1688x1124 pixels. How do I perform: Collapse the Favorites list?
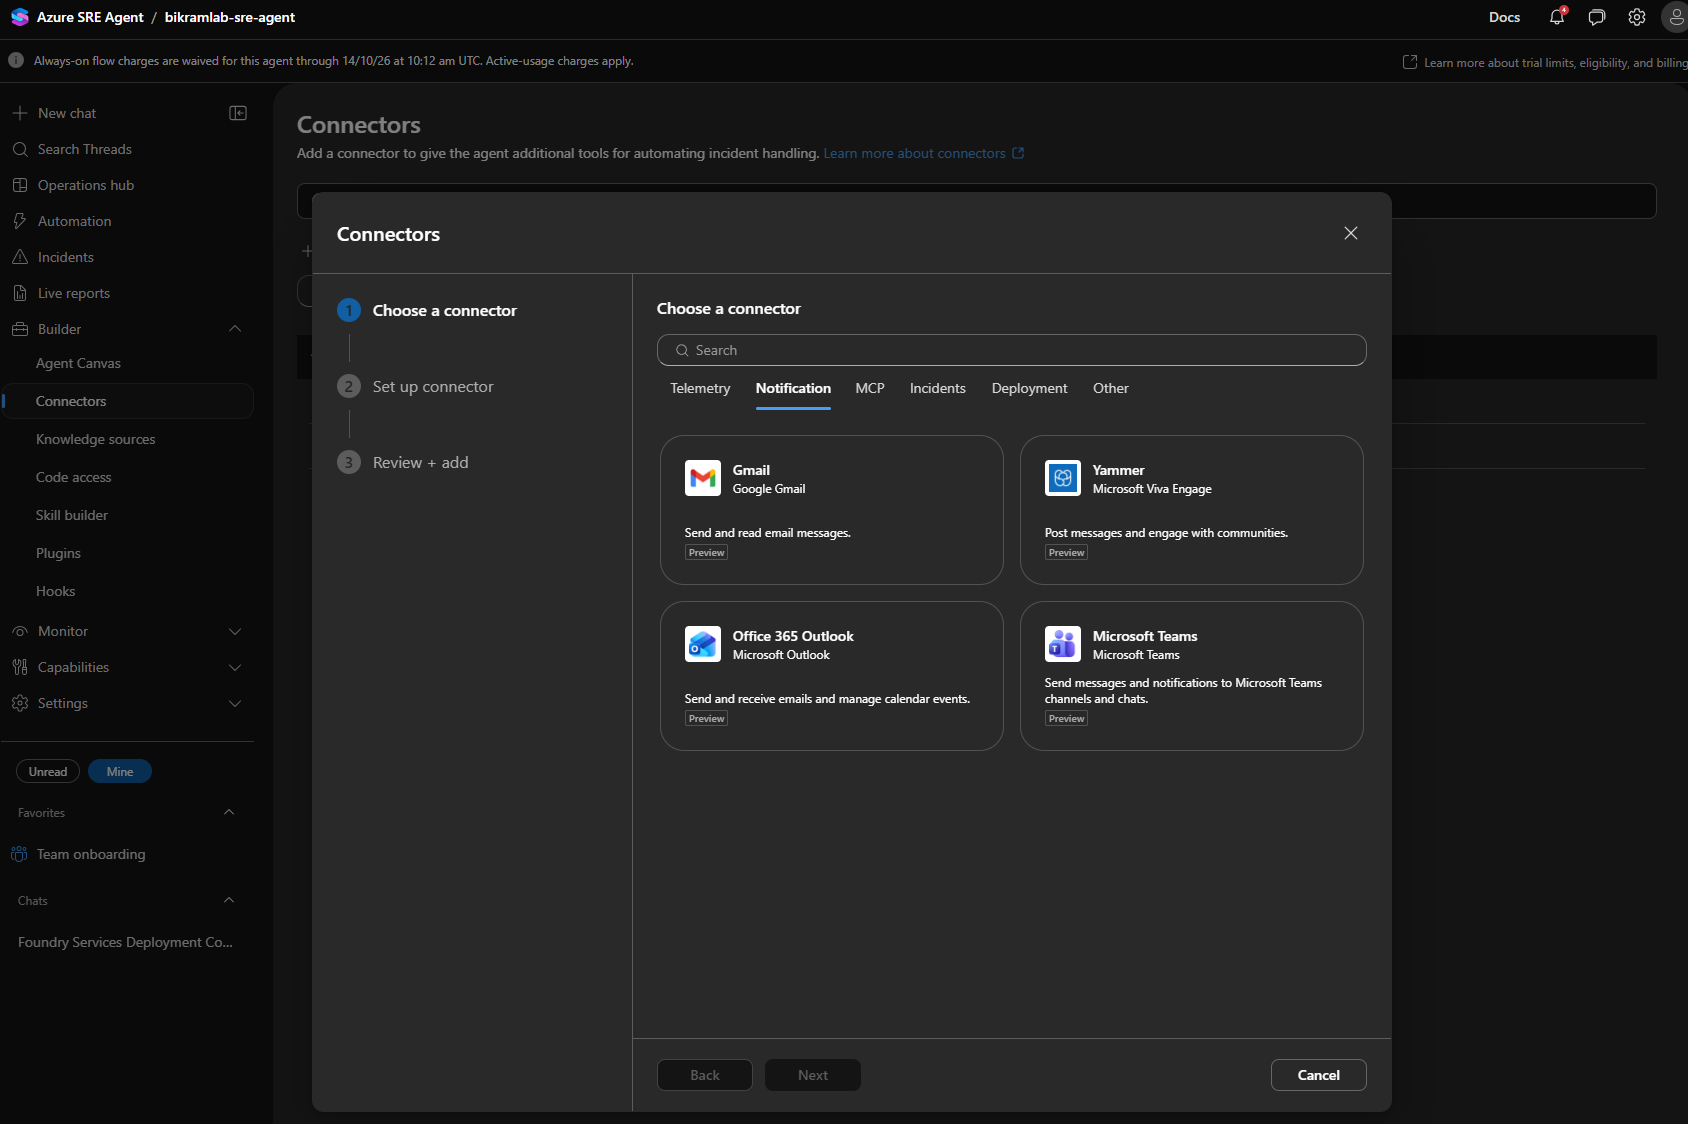[229, 812]
